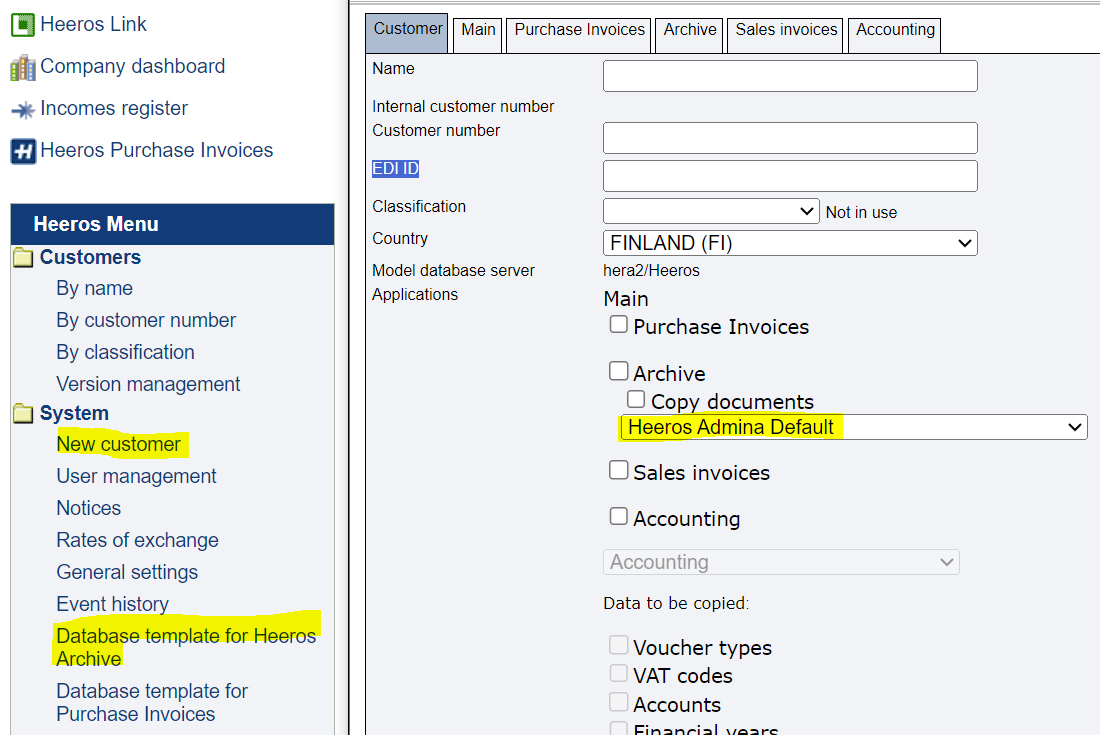This screenshot has height=735, width=1100.
Task: Expand the Customers menu section
Action: click(90, 257)
